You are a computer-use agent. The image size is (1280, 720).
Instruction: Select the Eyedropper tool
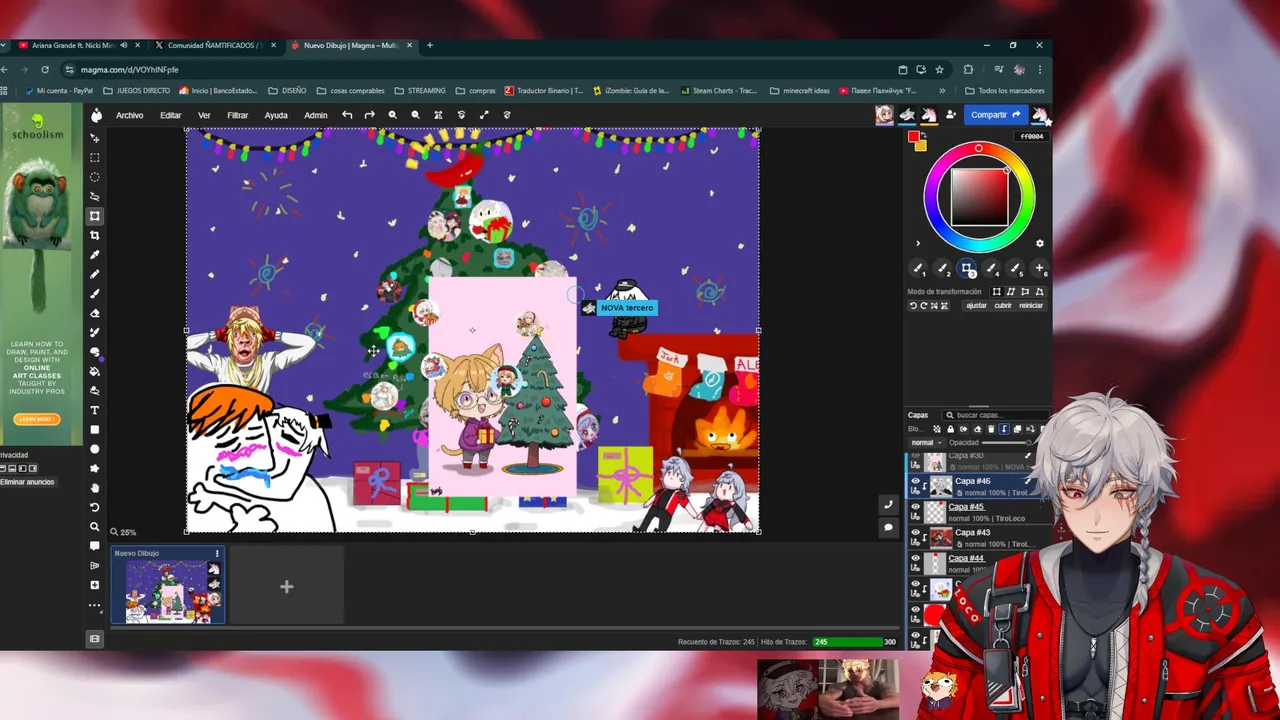click(x=95, y=255)
